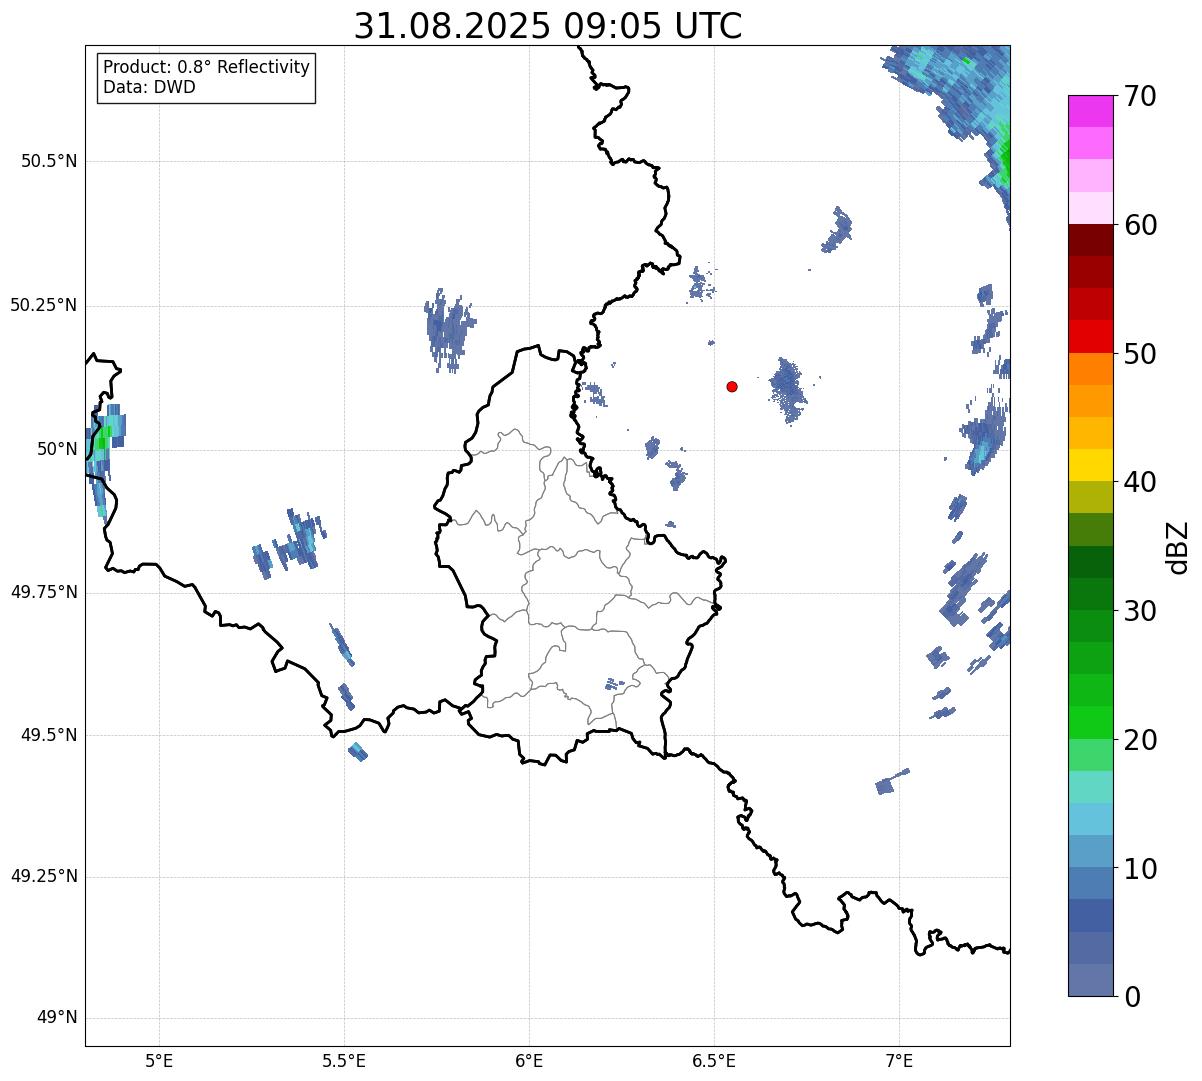Pick the turquoise swatch between 10 and 20
The height and width of the screenshot is (1081, 1202).
1090,787
